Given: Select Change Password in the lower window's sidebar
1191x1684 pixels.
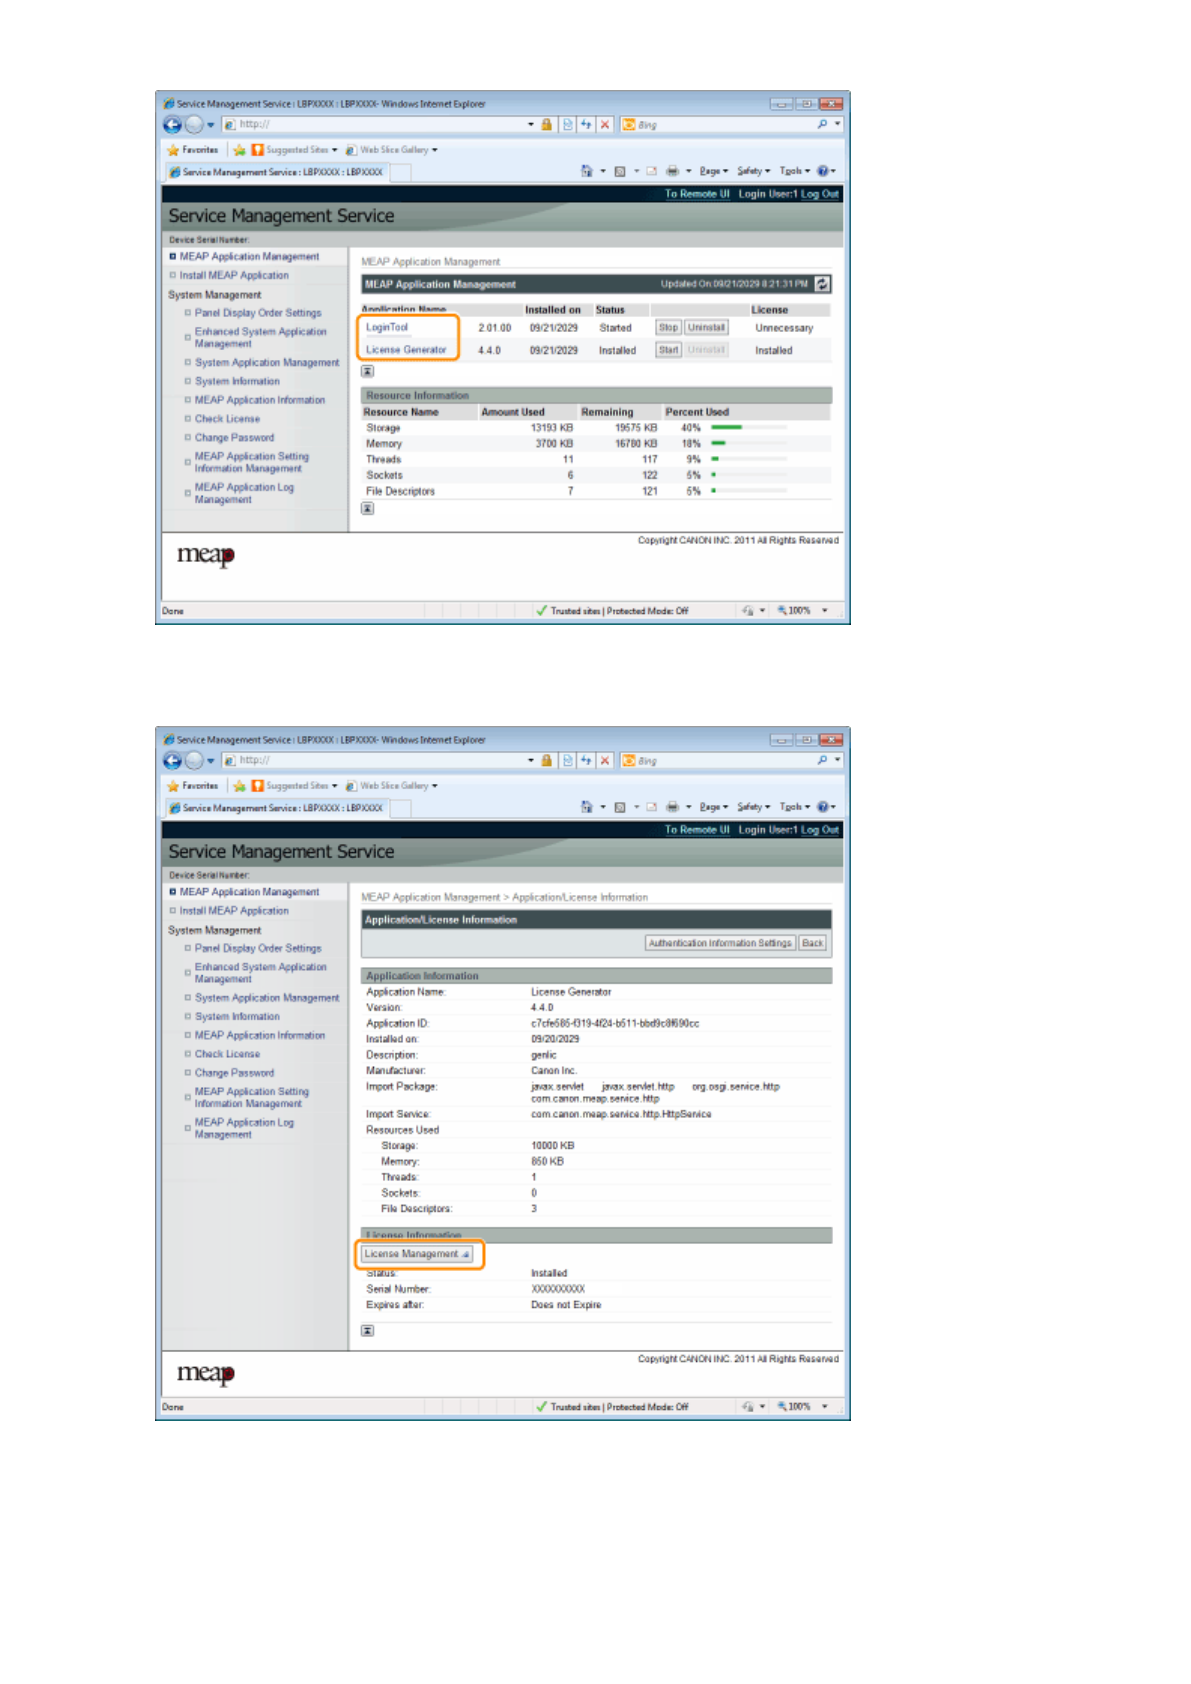Looking at the screenshot, I should click(234, 1073).
